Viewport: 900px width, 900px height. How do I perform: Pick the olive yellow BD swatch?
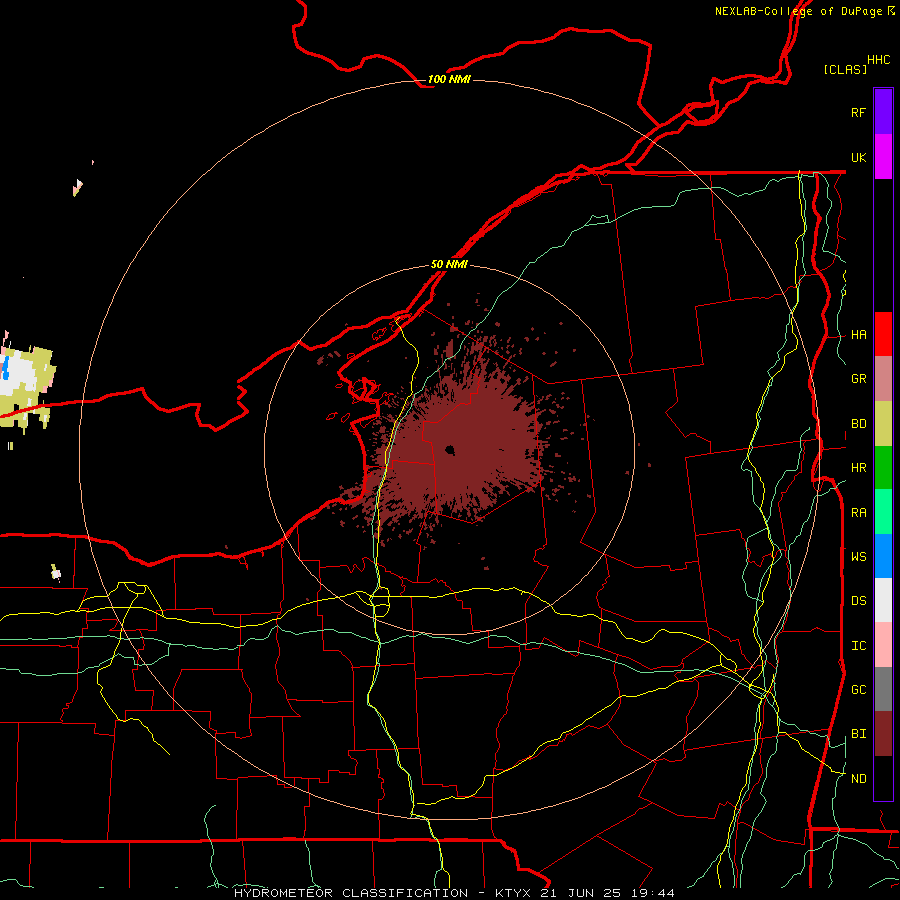pos(883,424)
